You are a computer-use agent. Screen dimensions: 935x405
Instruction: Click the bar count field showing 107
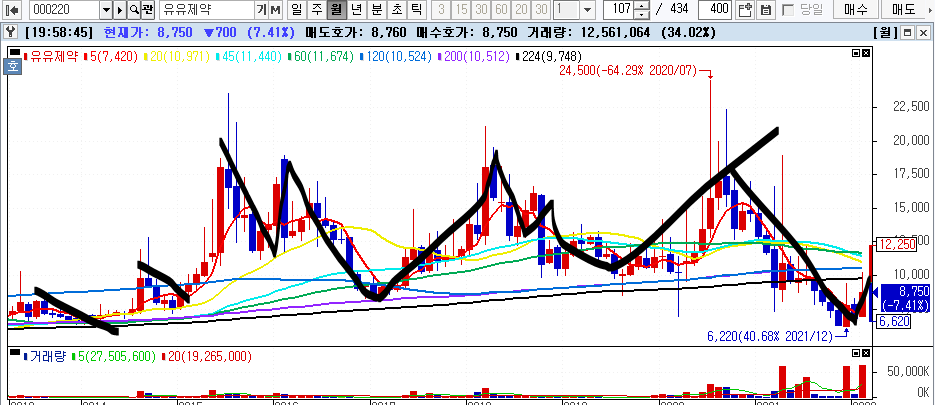pyautogui.click(x=619, y=10)
